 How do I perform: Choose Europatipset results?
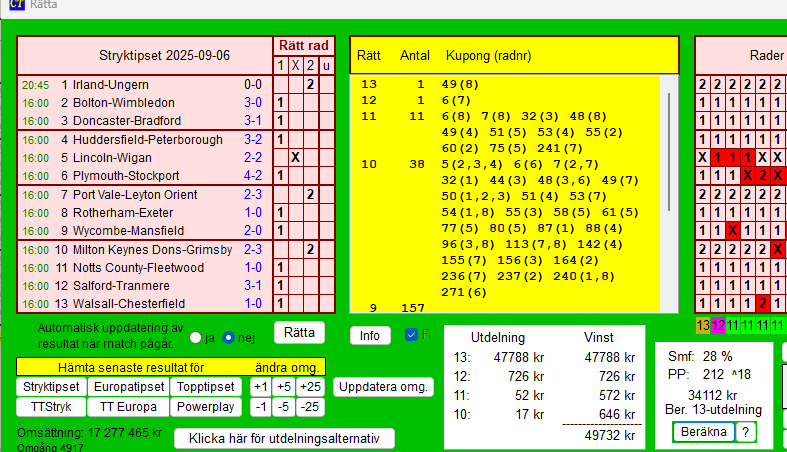coord(126,387)
